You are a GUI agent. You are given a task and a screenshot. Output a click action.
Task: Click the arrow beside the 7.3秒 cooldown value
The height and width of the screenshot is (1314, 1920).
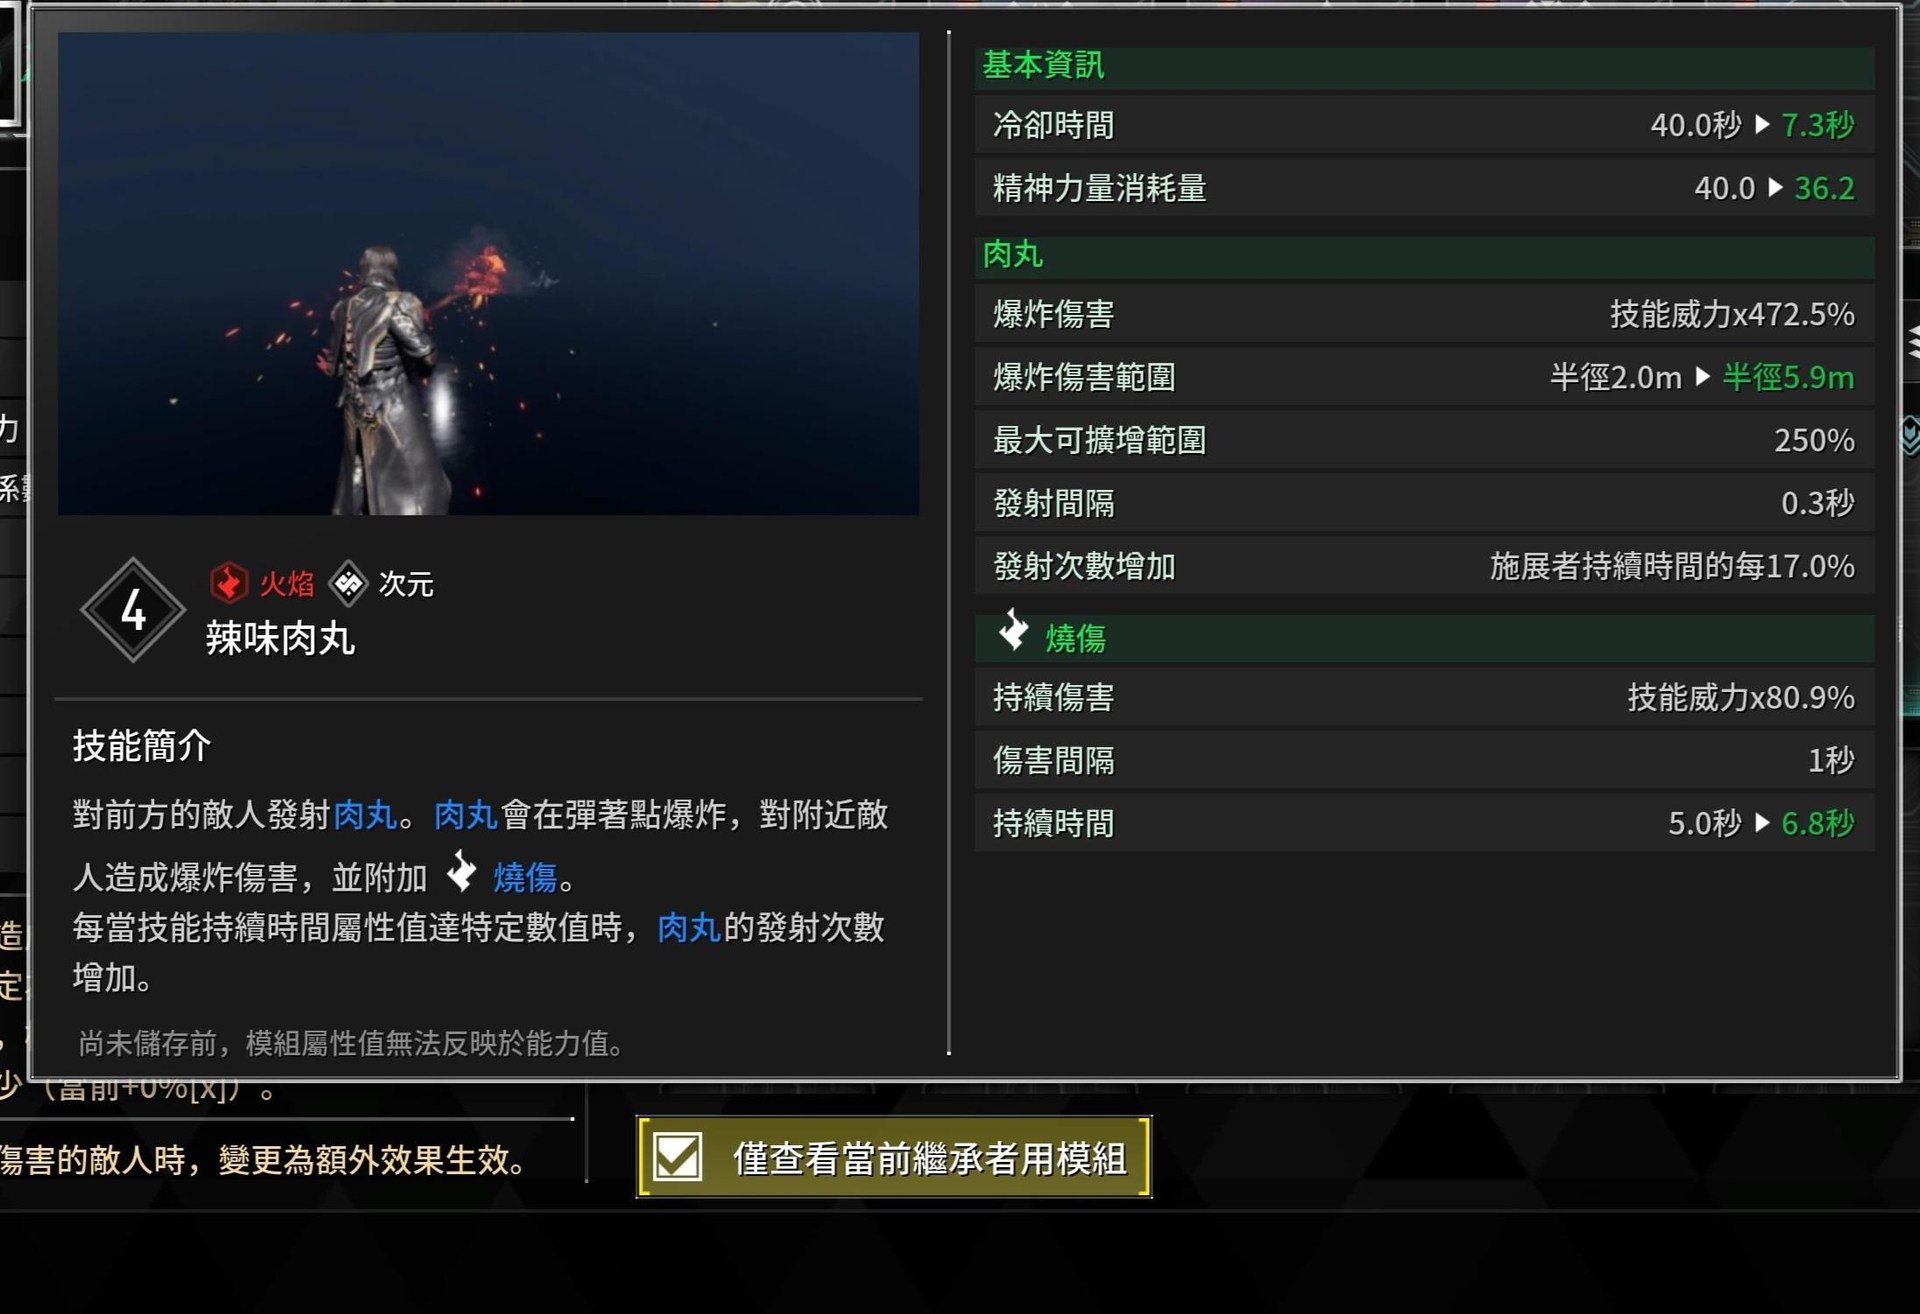(1762, 125)
